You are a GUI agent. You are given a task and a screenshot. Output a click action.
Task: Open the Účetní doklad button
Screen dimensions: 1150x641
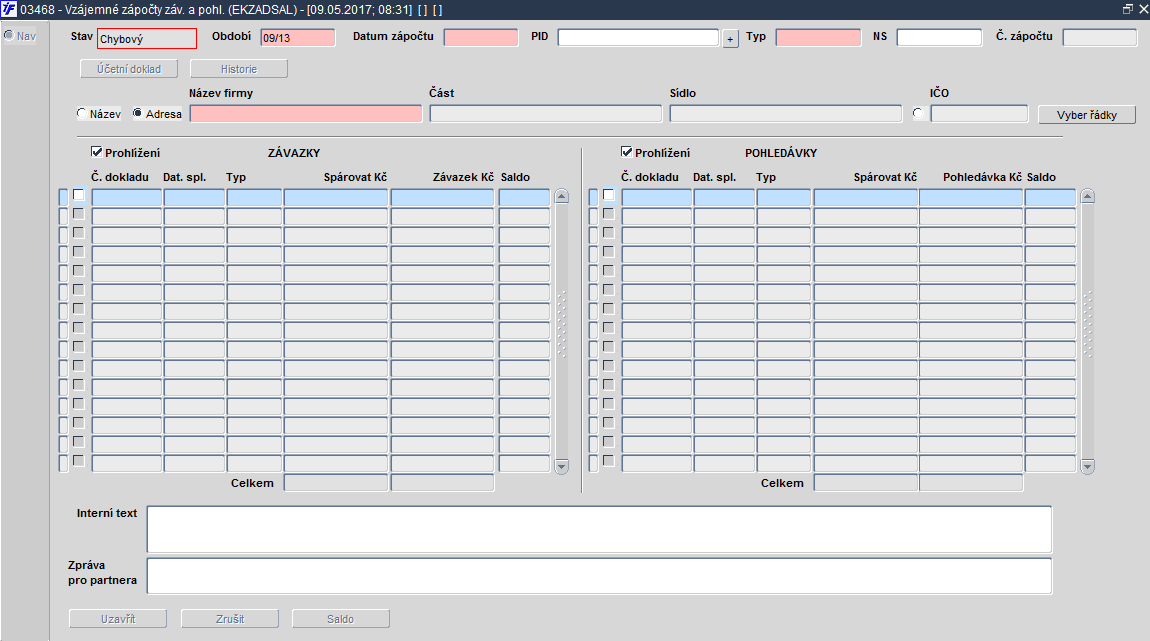tap(129, 69)
